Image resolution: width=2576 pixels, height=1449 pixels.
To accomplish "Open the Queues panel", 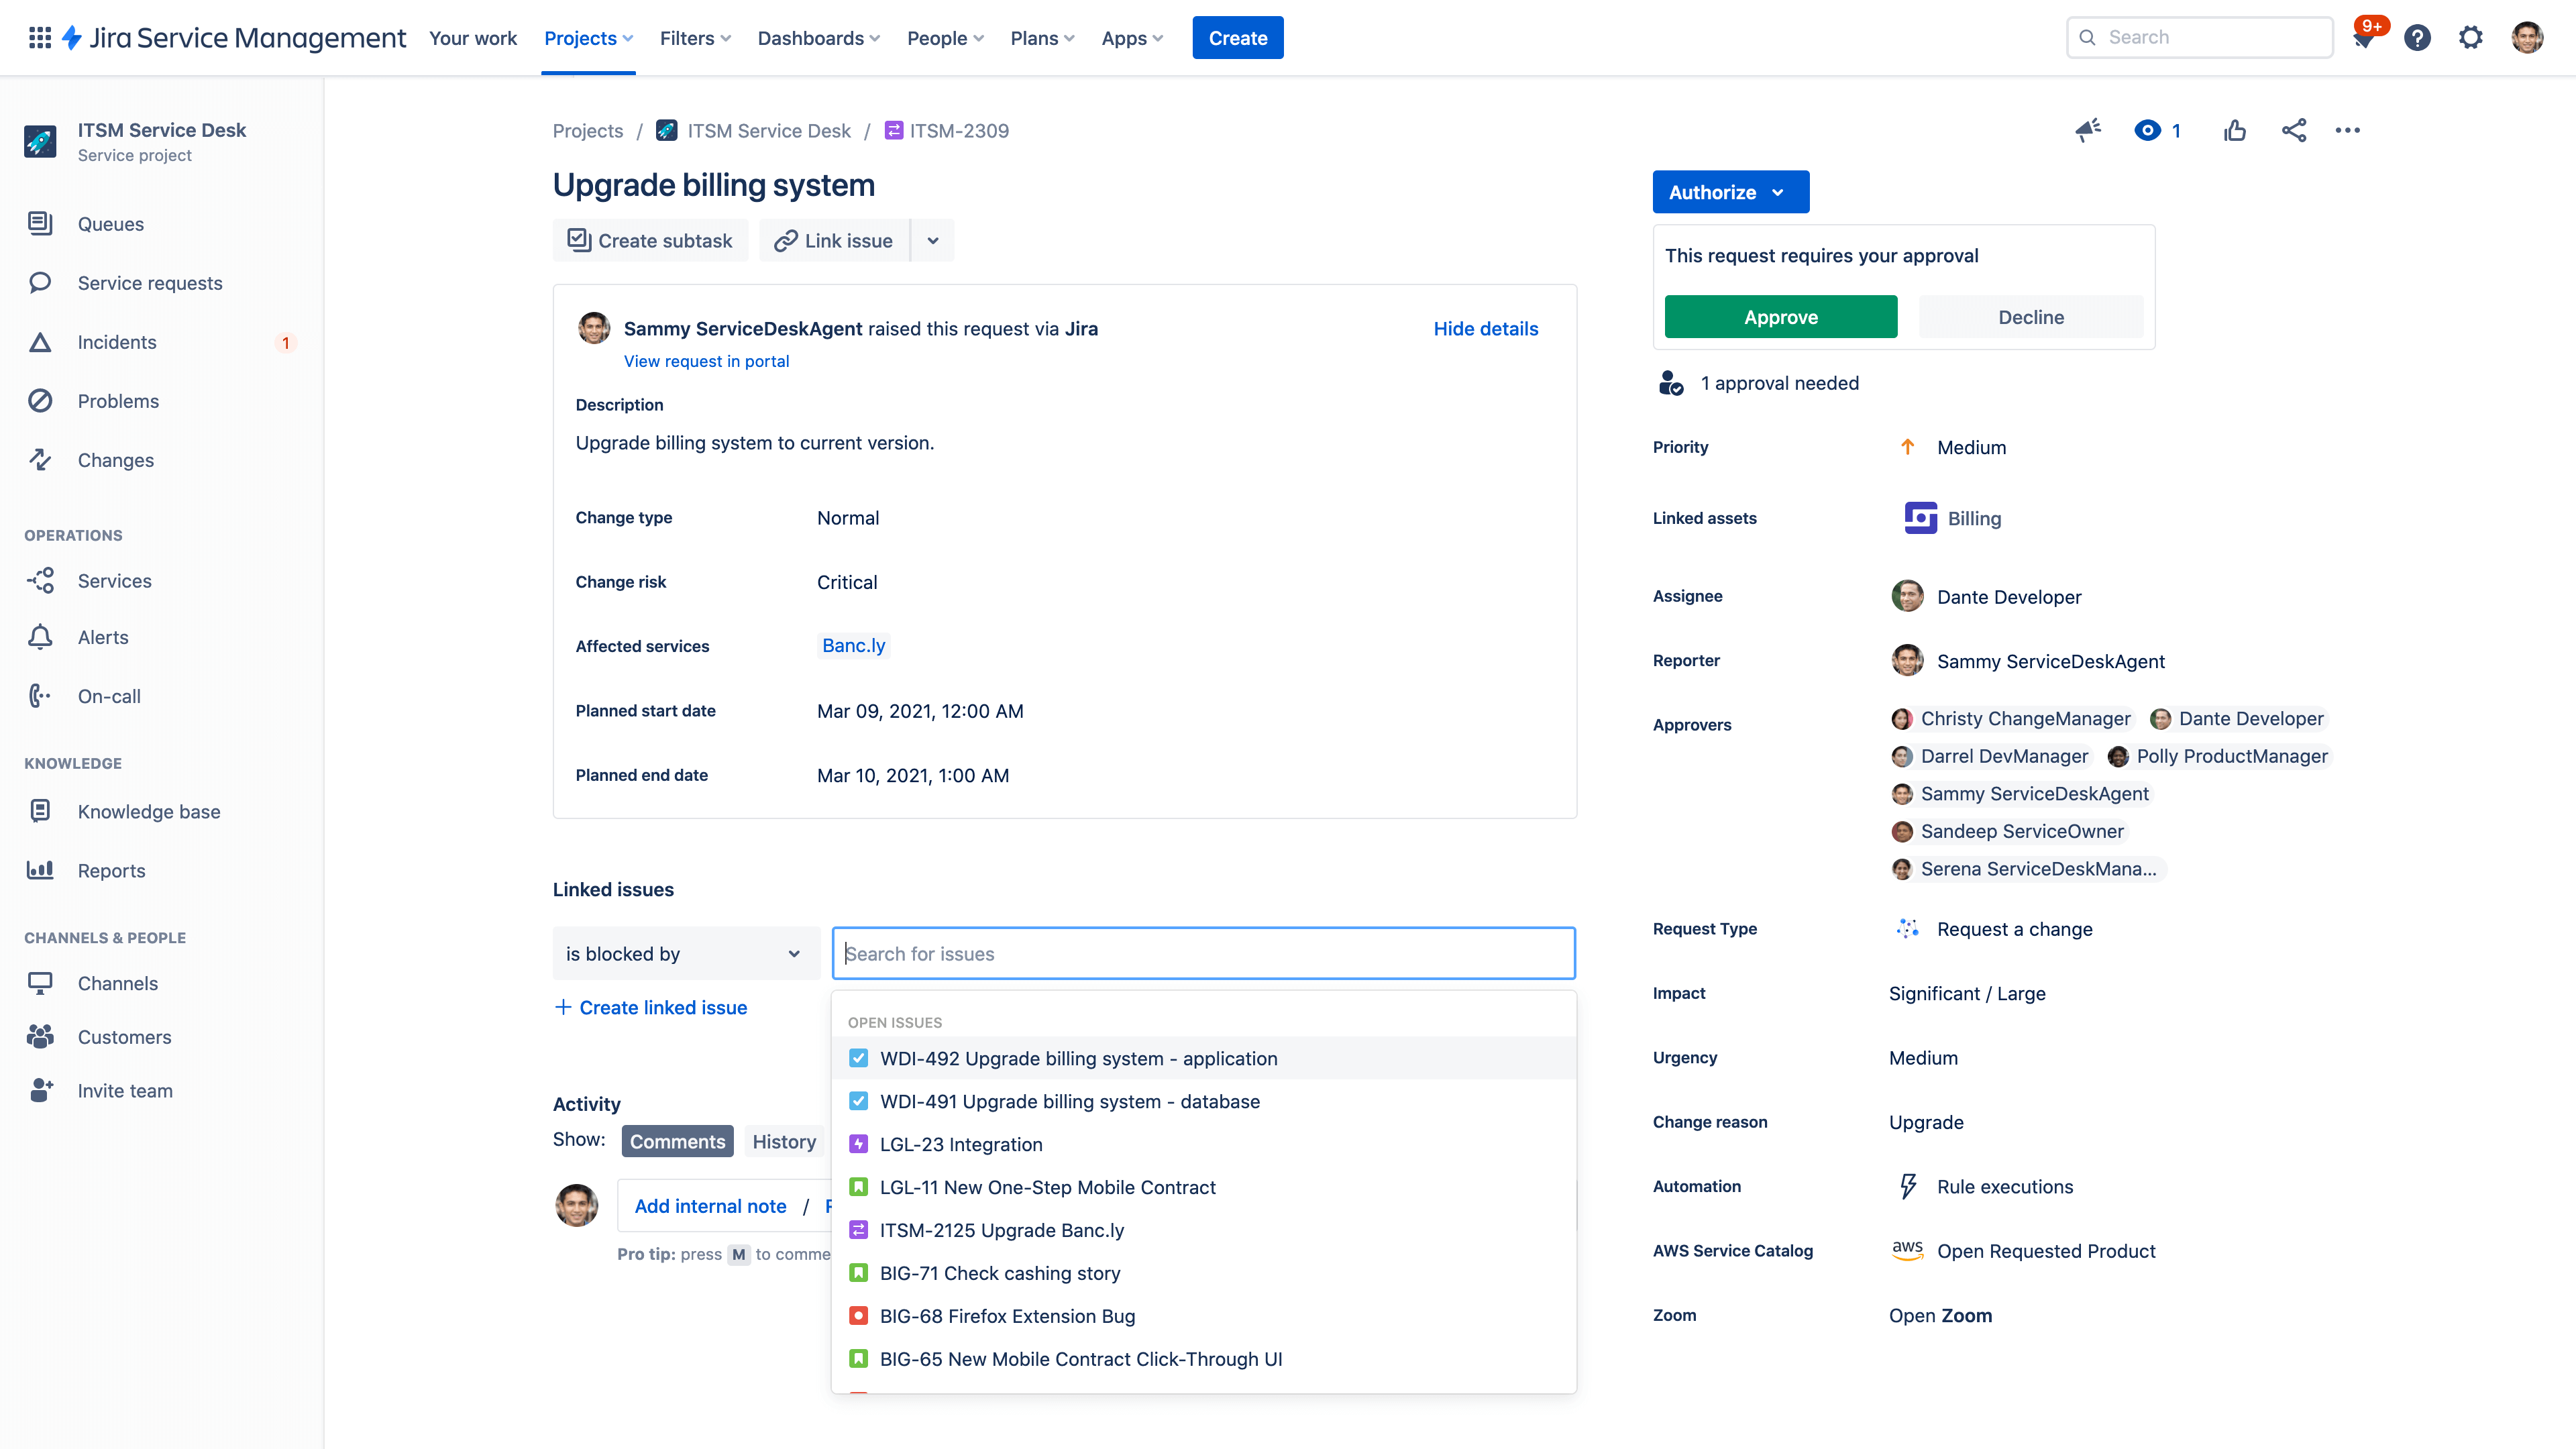I will click(110, 224).
